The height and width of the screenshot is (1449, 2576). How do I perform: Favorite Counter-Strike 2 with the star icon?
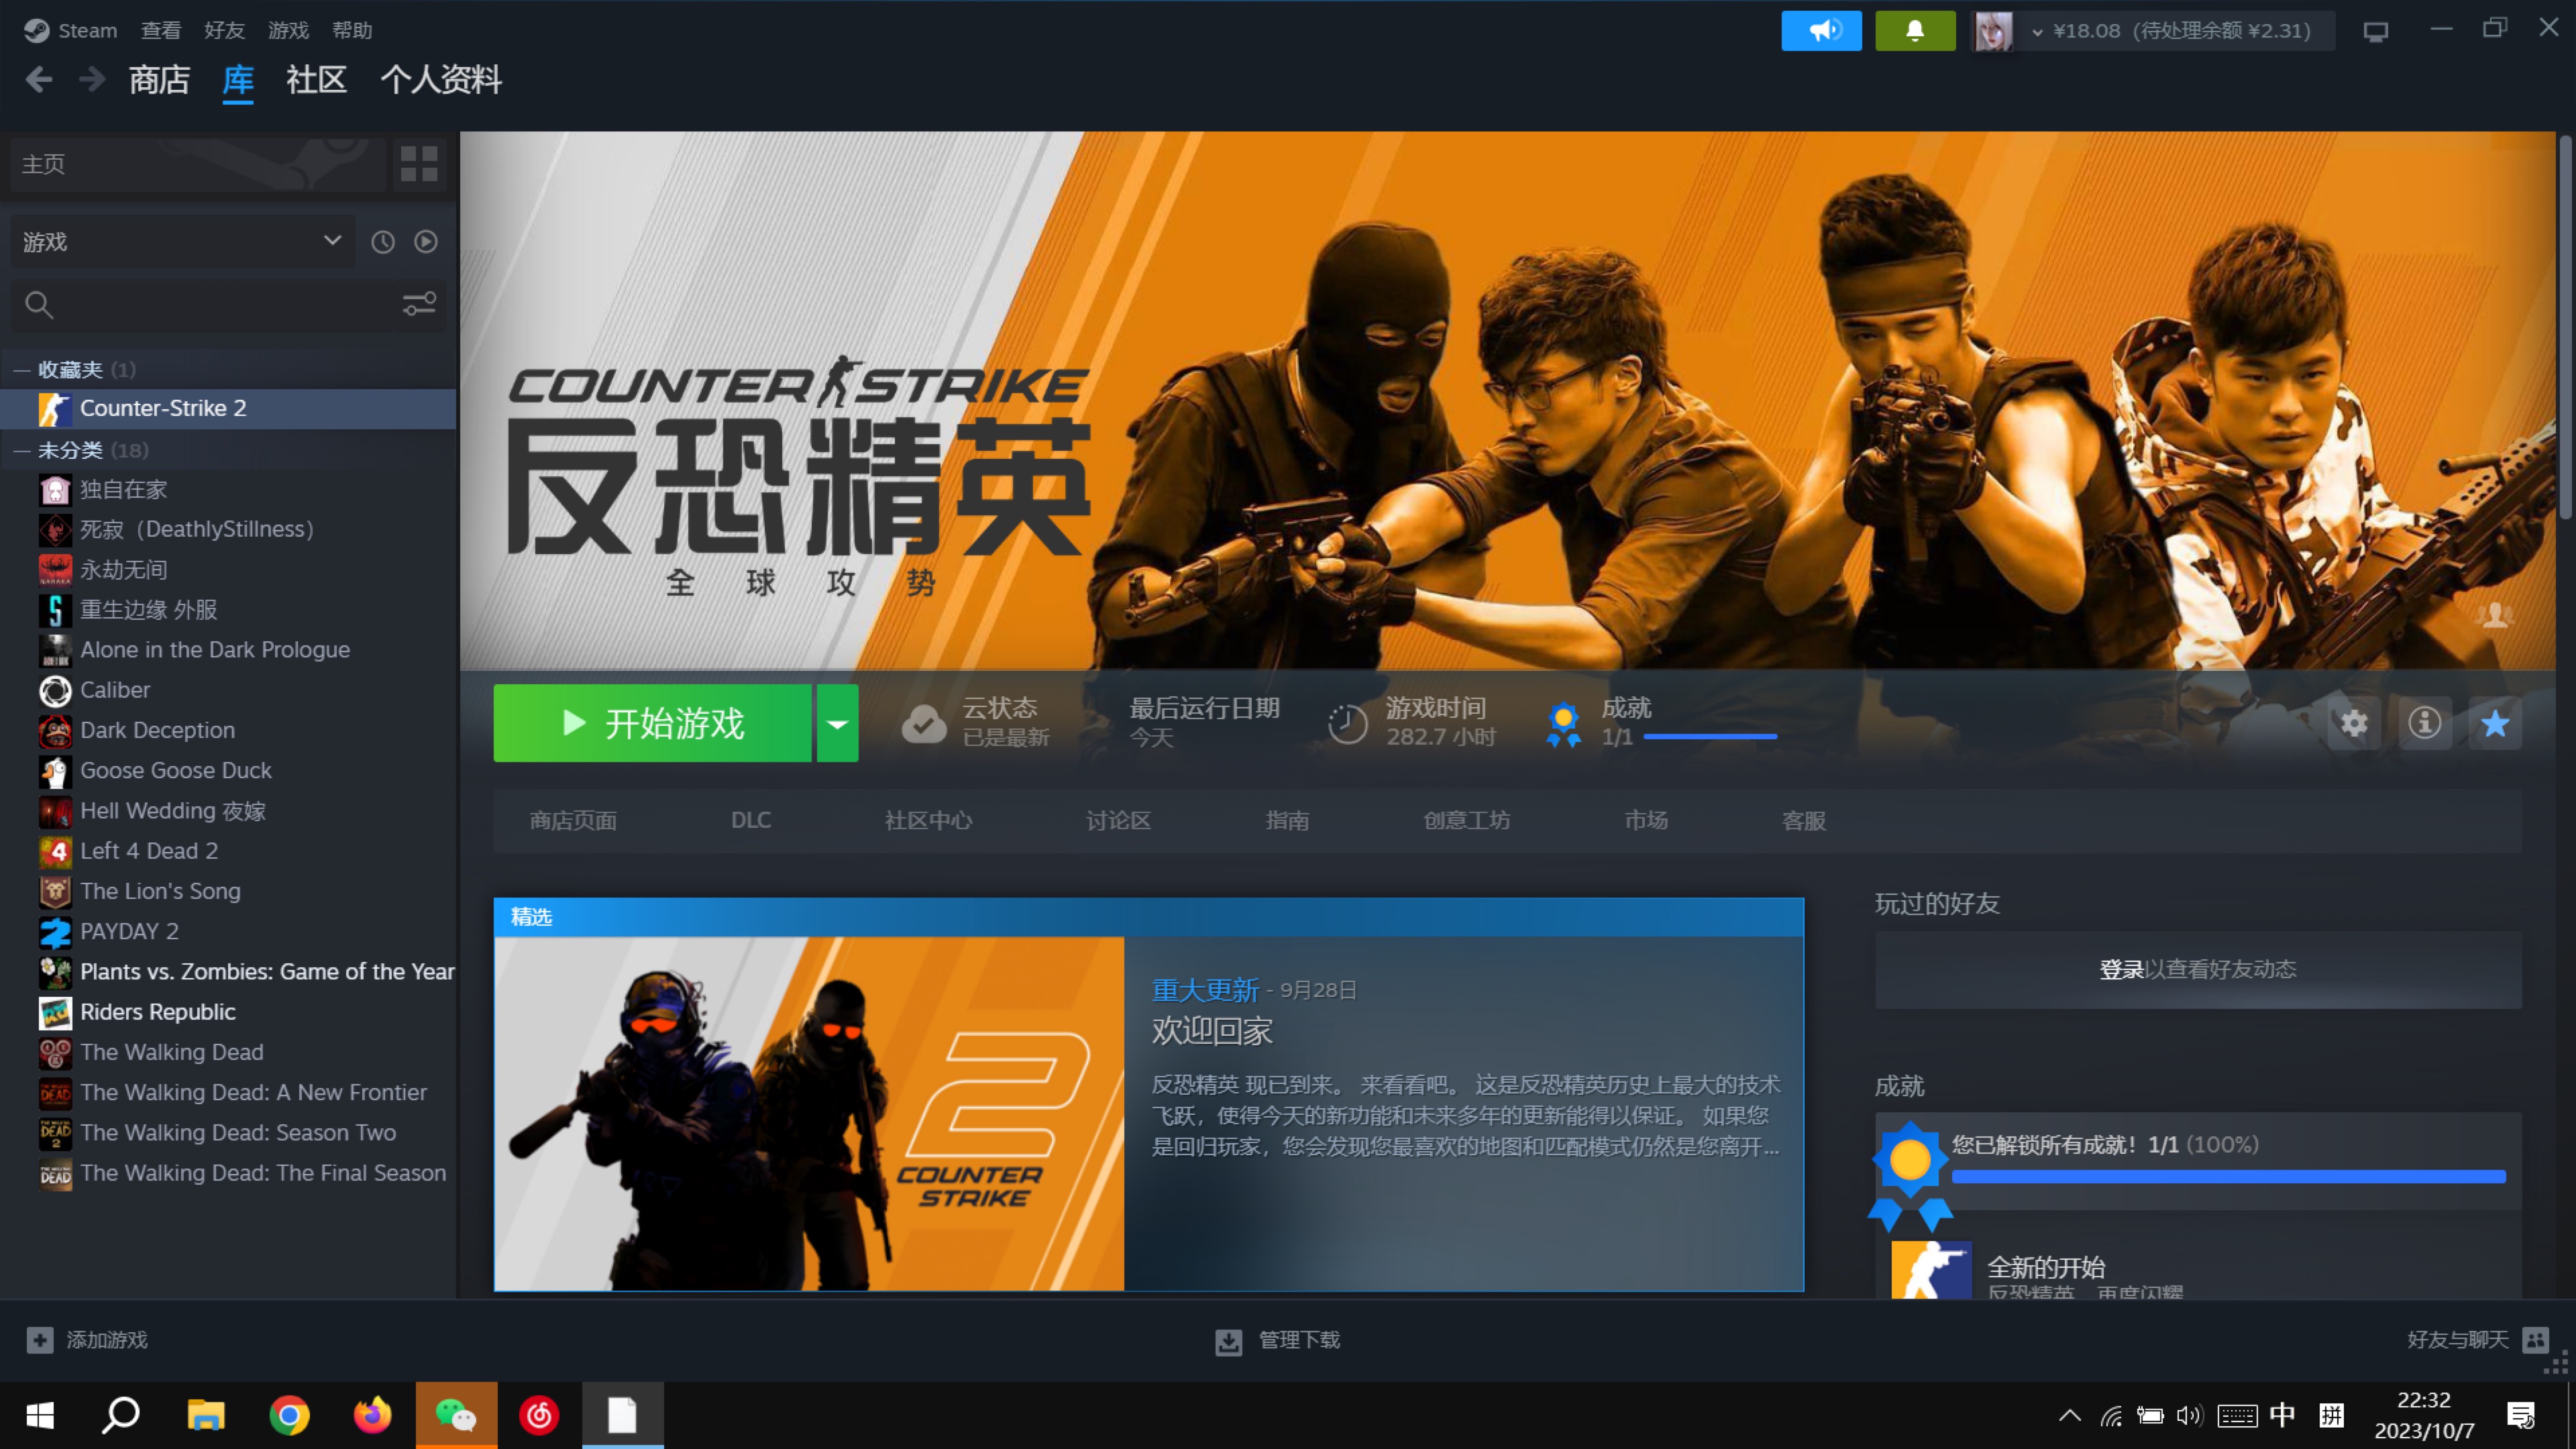coord(2495,723)
